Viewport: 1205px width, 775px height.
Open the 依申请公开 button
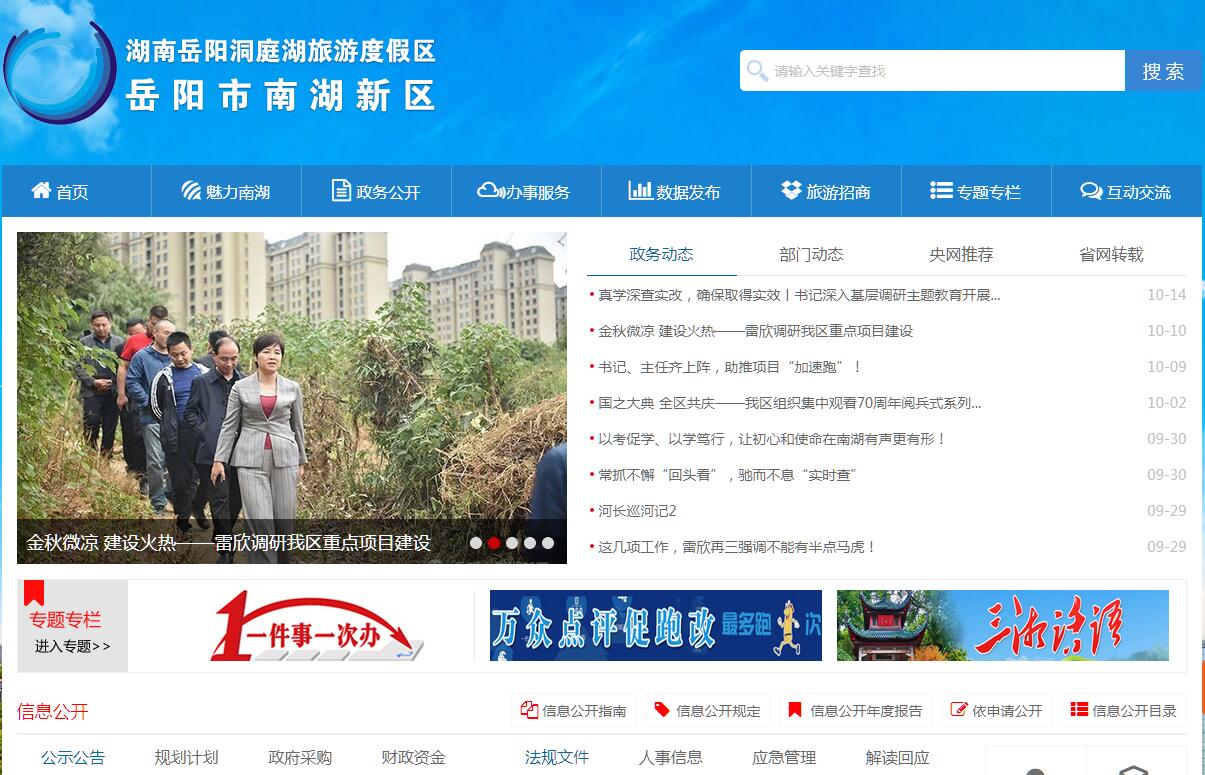997,711
